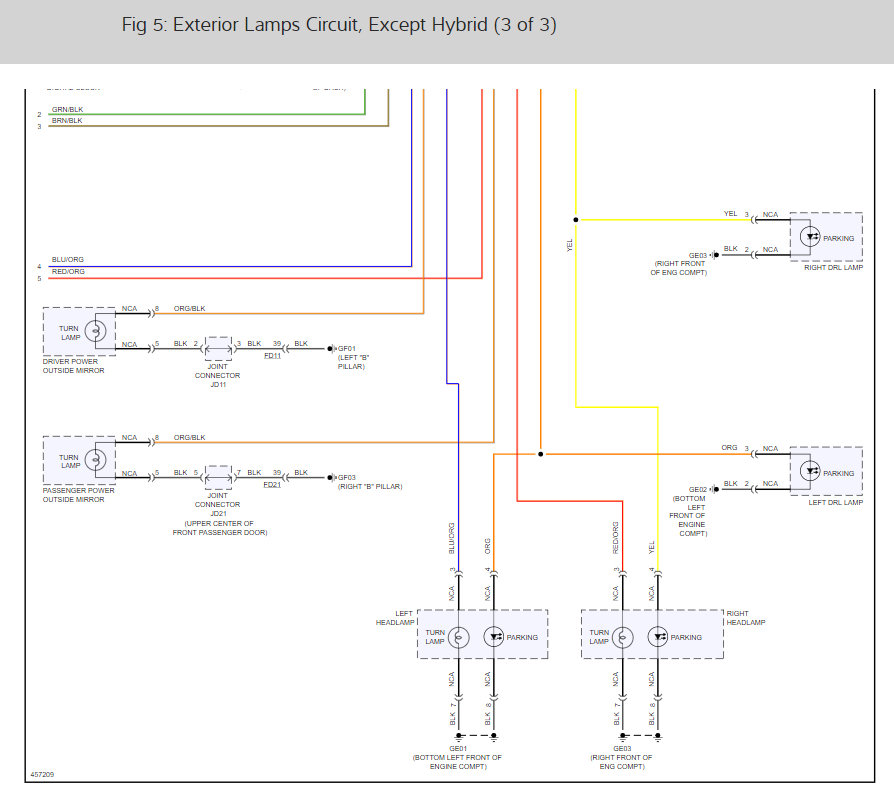Click the YEL label on Right DRL Lamp wire

click(x=730, y=214)
